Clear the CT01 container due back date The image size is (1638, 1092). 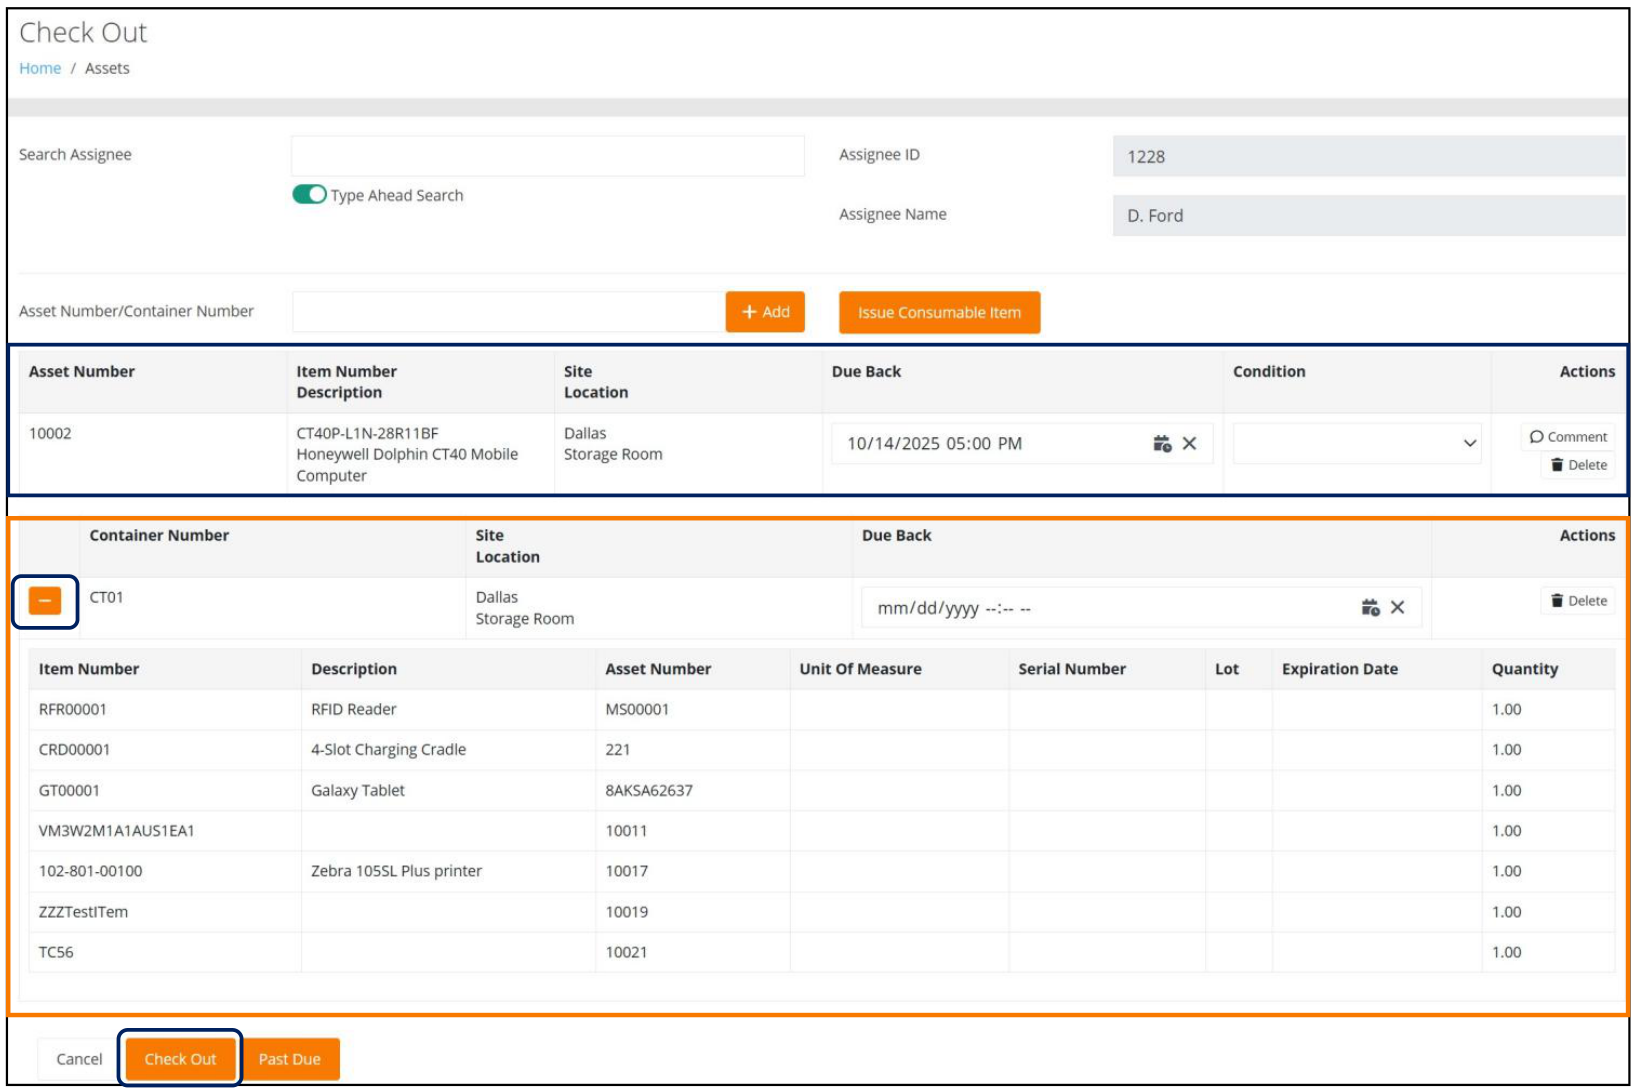1397,608
